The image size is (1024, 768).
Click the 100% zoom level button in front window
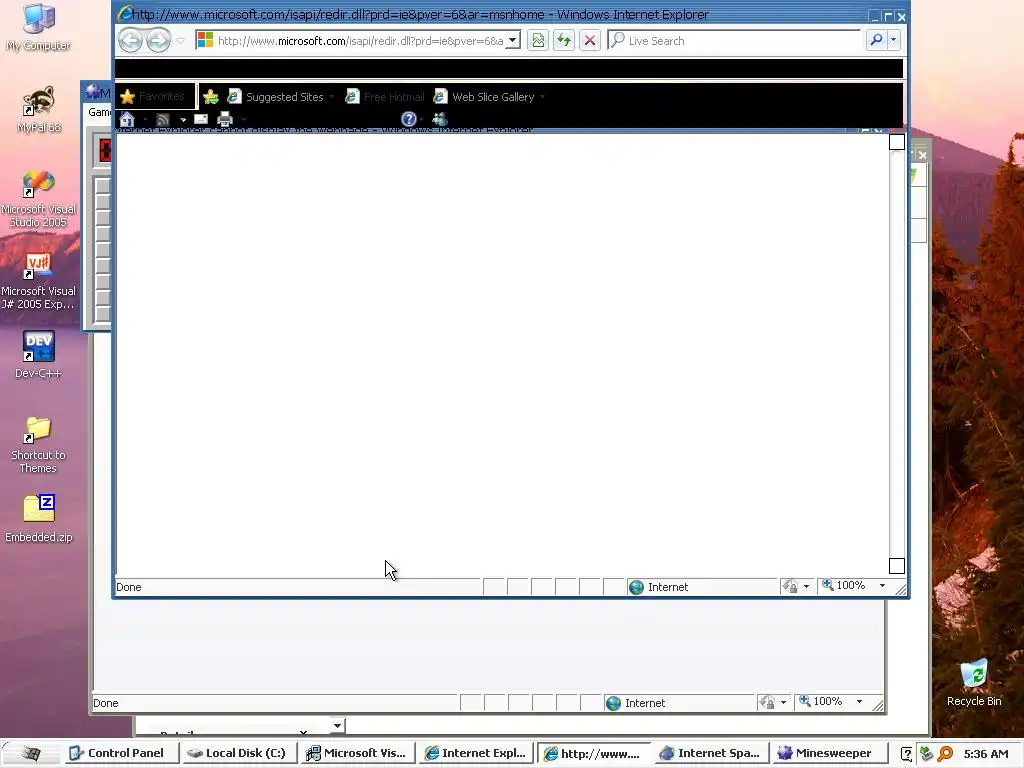844,586
